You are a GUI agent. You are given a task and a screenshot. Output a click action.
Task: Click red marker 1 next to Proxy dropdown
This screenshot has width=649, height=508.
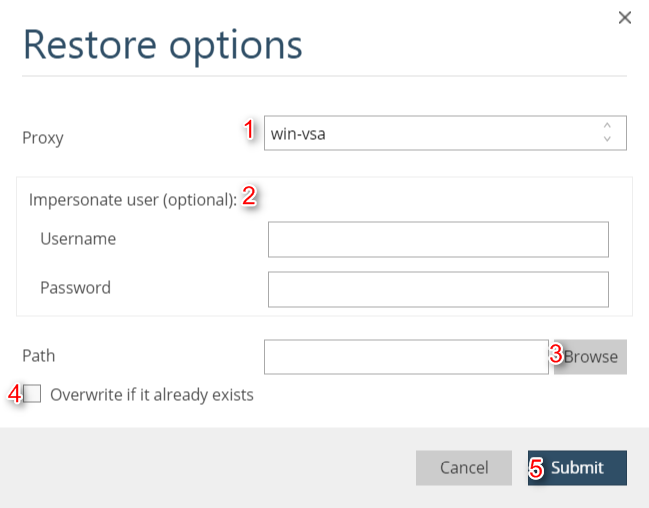click(252, 130)
